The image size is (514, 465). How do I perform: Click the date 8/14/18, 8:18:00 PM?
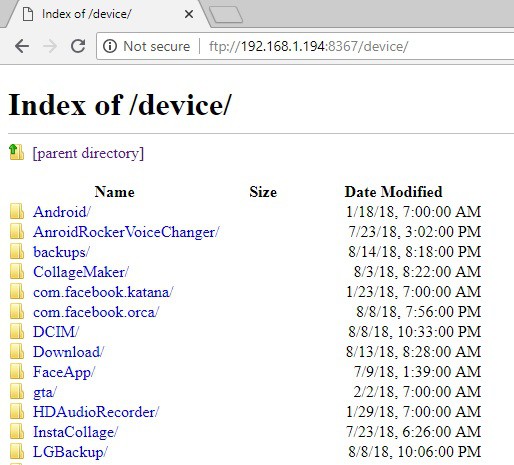tap(415, 252)
